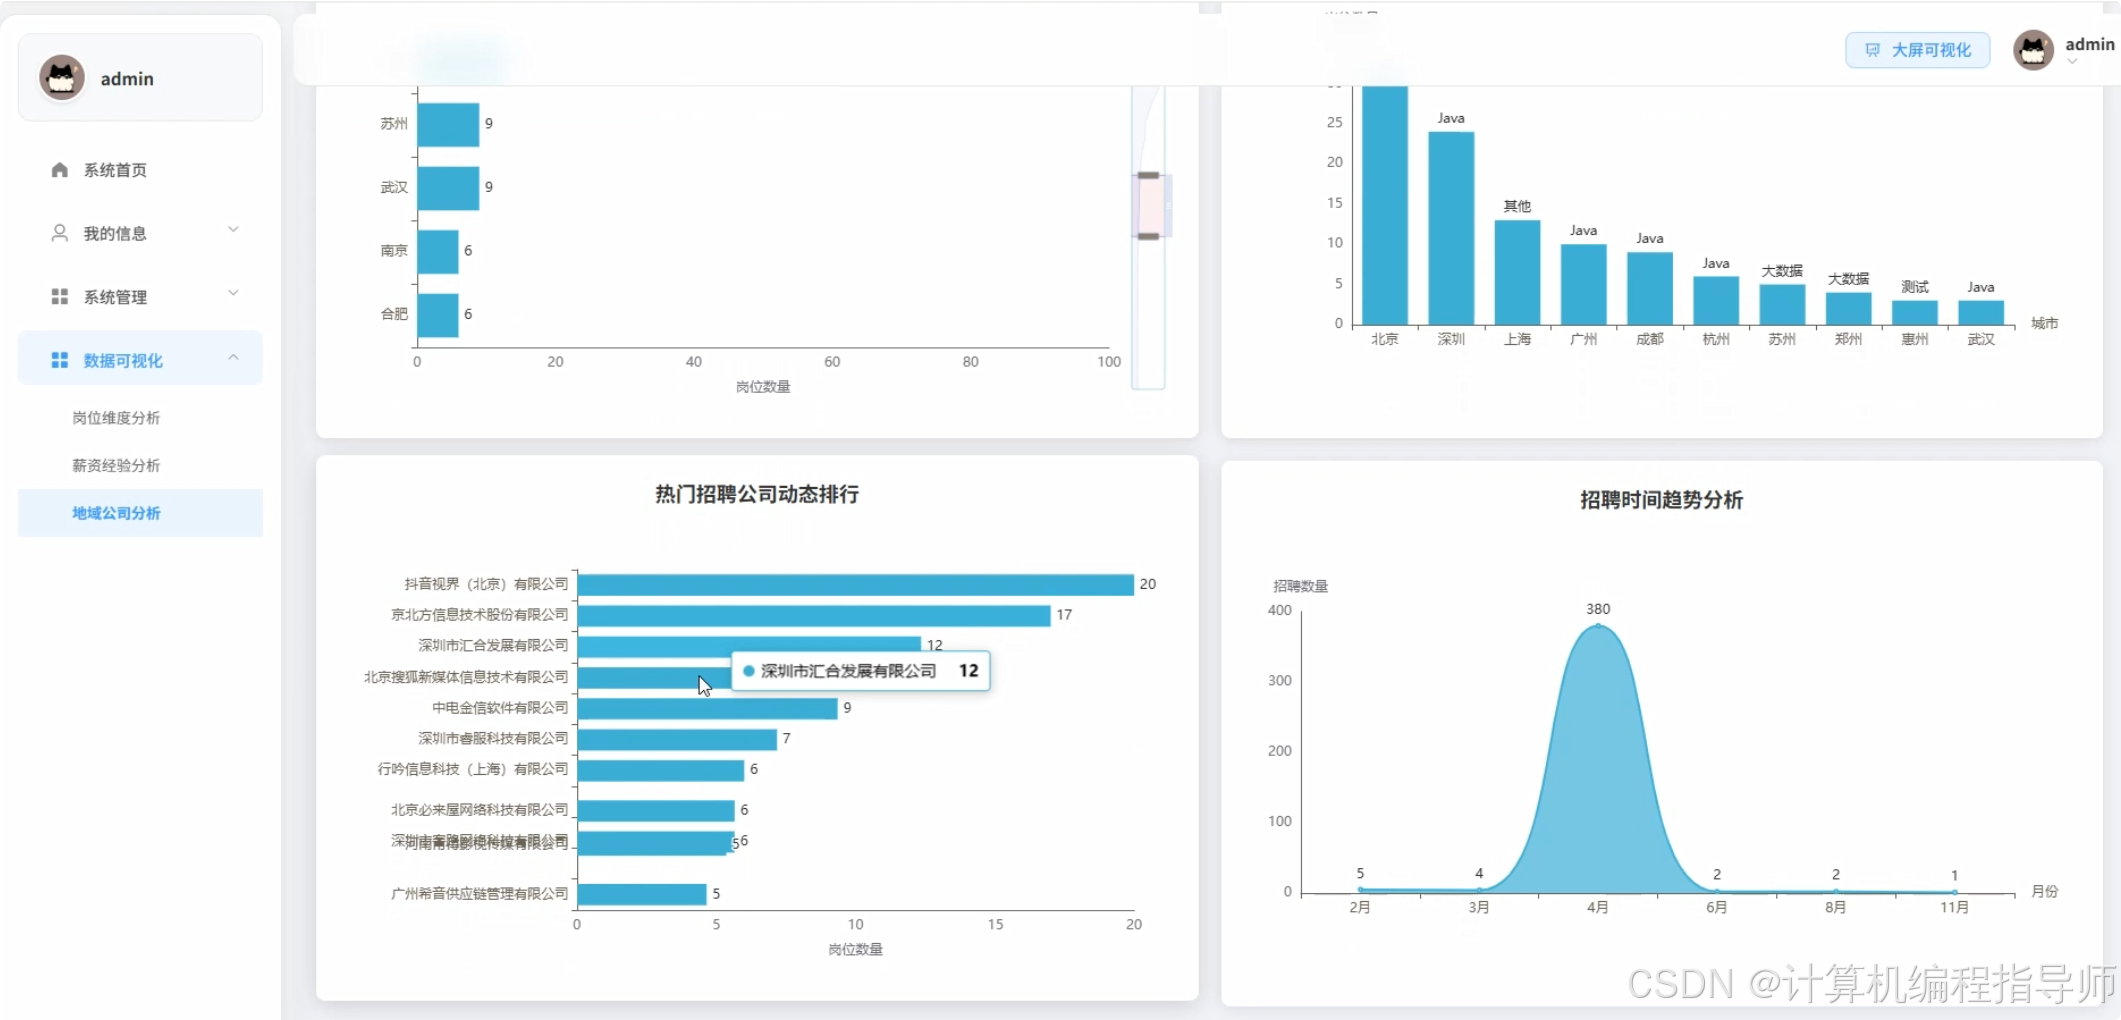This screenshot has height=1020, width=2121.
Task: Click the 11月 data point valued 1
Action: (x=1955, y=892)
